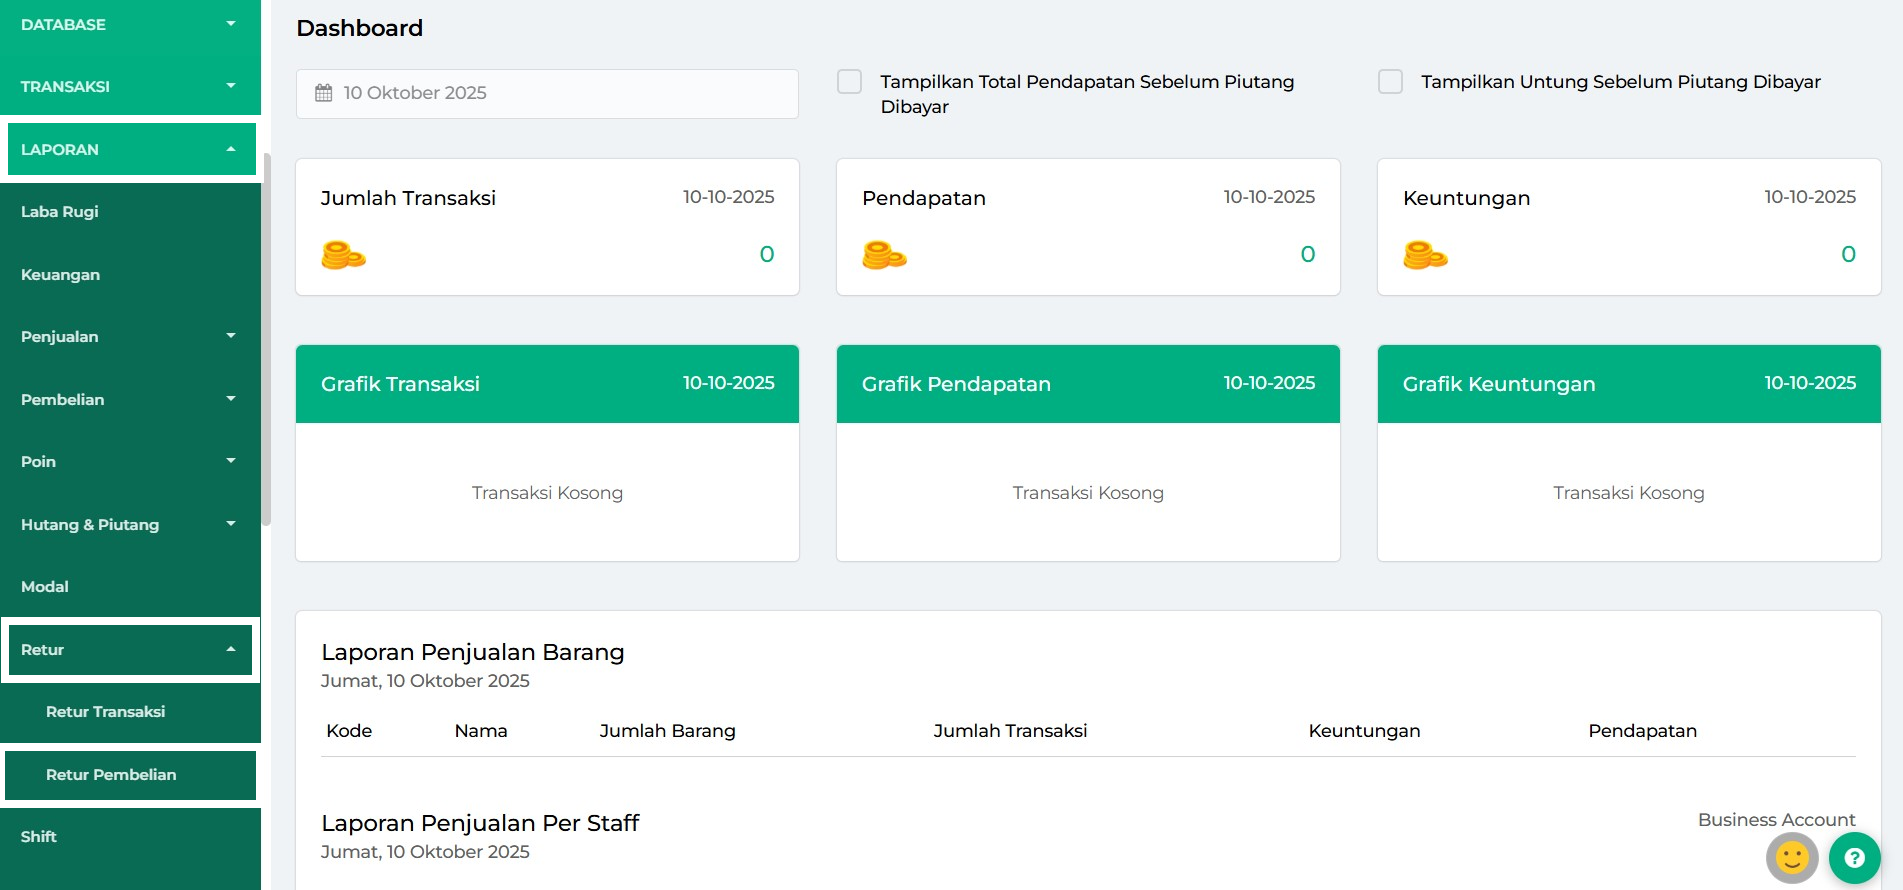Expand the TRANSAKSI sidebar menu

(x=130, y=86)
